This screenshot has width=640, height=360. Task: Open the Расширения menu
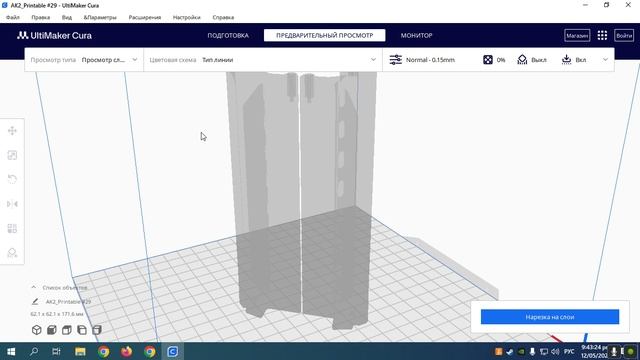pyautogui.click(x=145, y=18)
